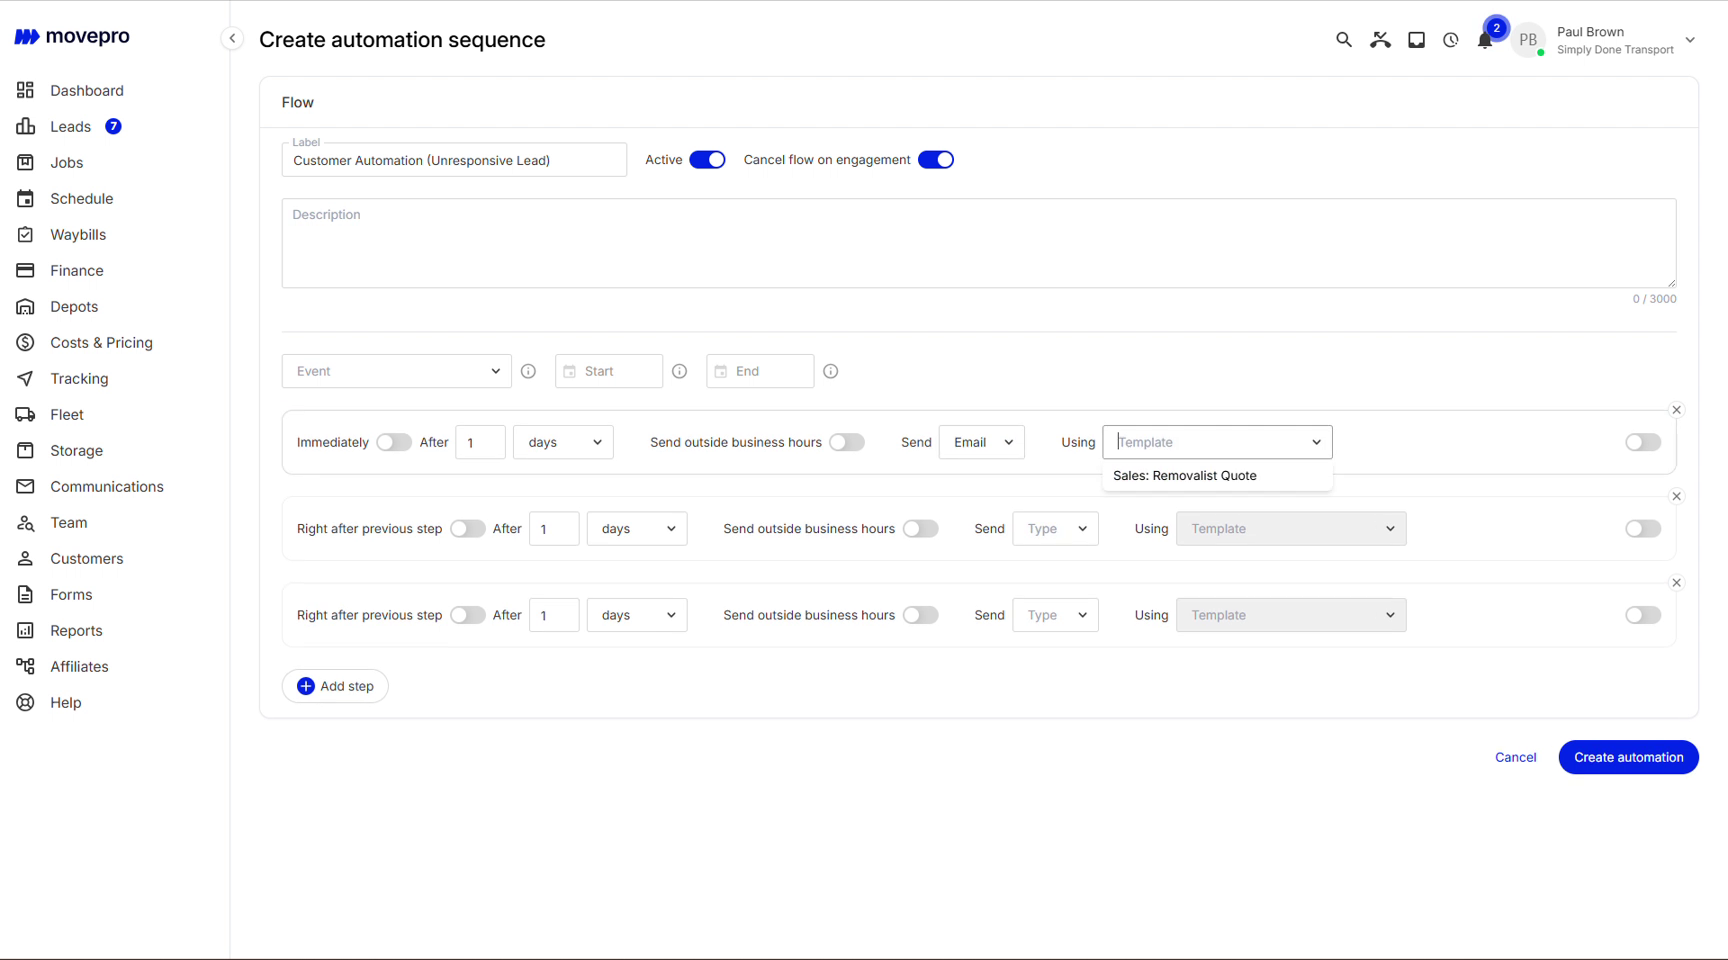Open the days unit dropdown in first step

[x=563, y=442]
